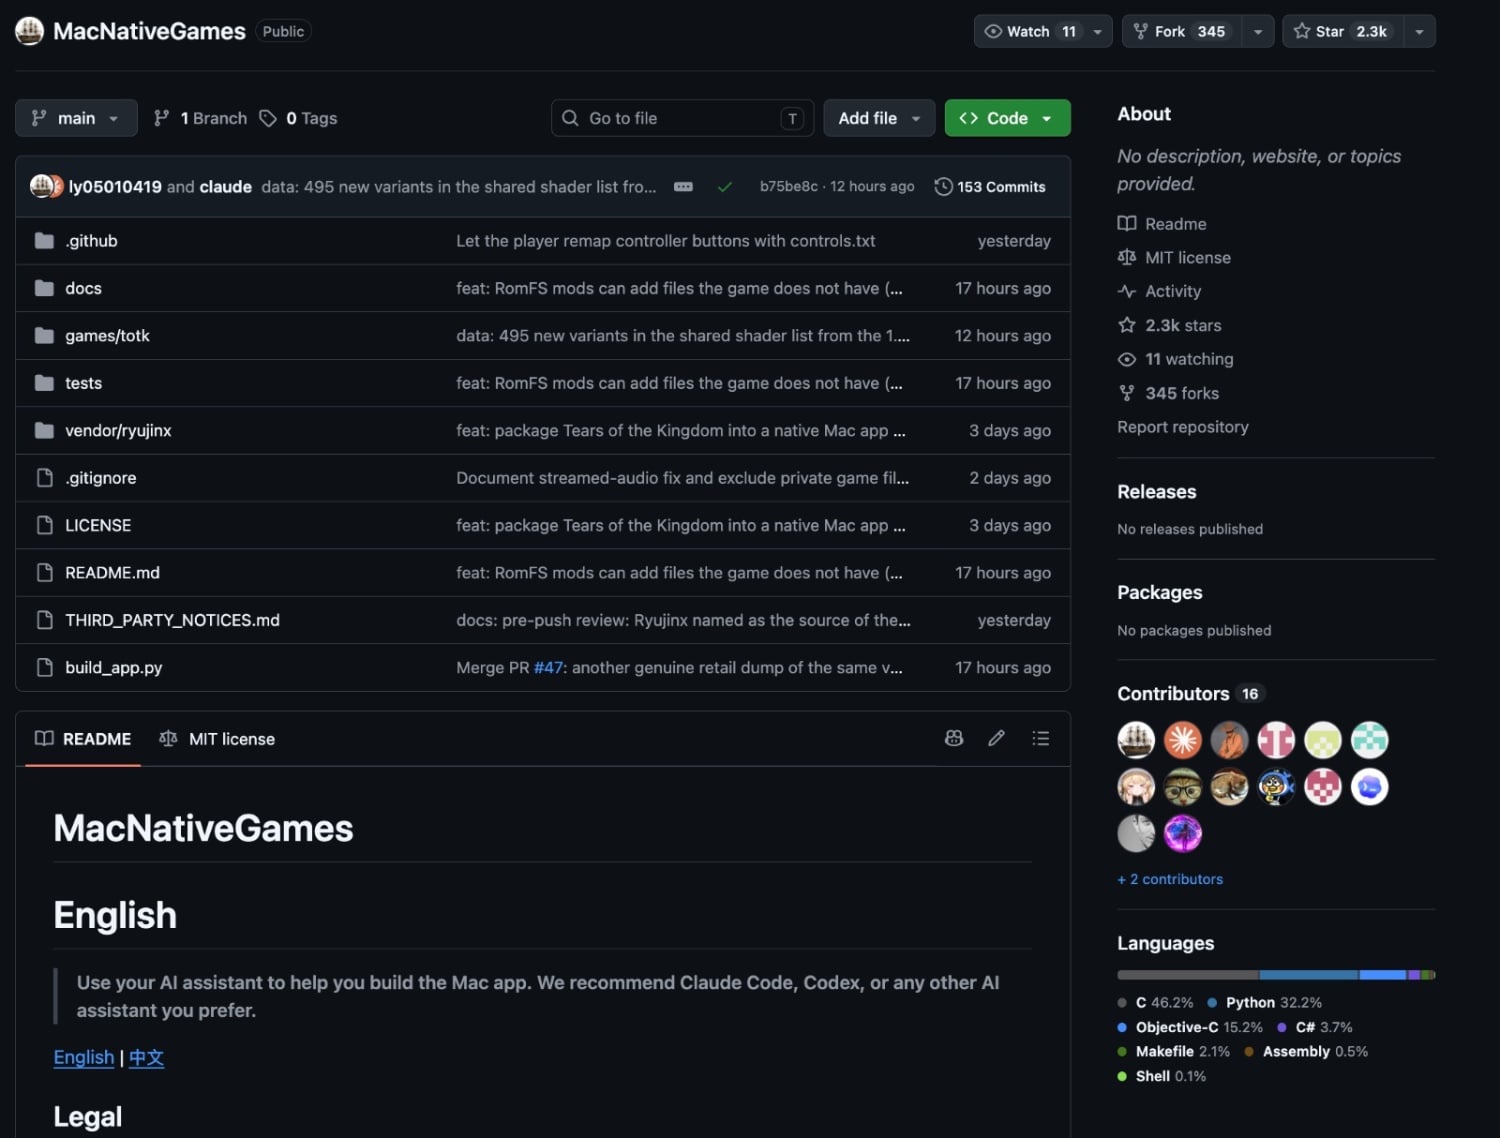Click the build_app.py file icon
Viewport: 1500px width, 1138px height.
click(44, 668)
